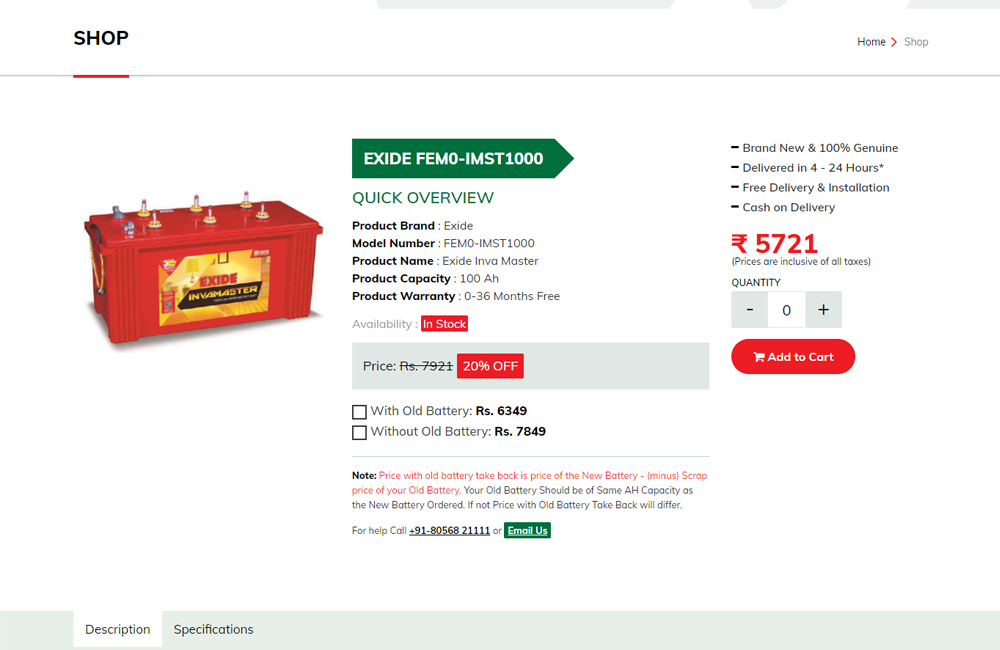Click the breadcrumb arrow between Home and Shop
The image size is (1000, 650).
point(894,42)
